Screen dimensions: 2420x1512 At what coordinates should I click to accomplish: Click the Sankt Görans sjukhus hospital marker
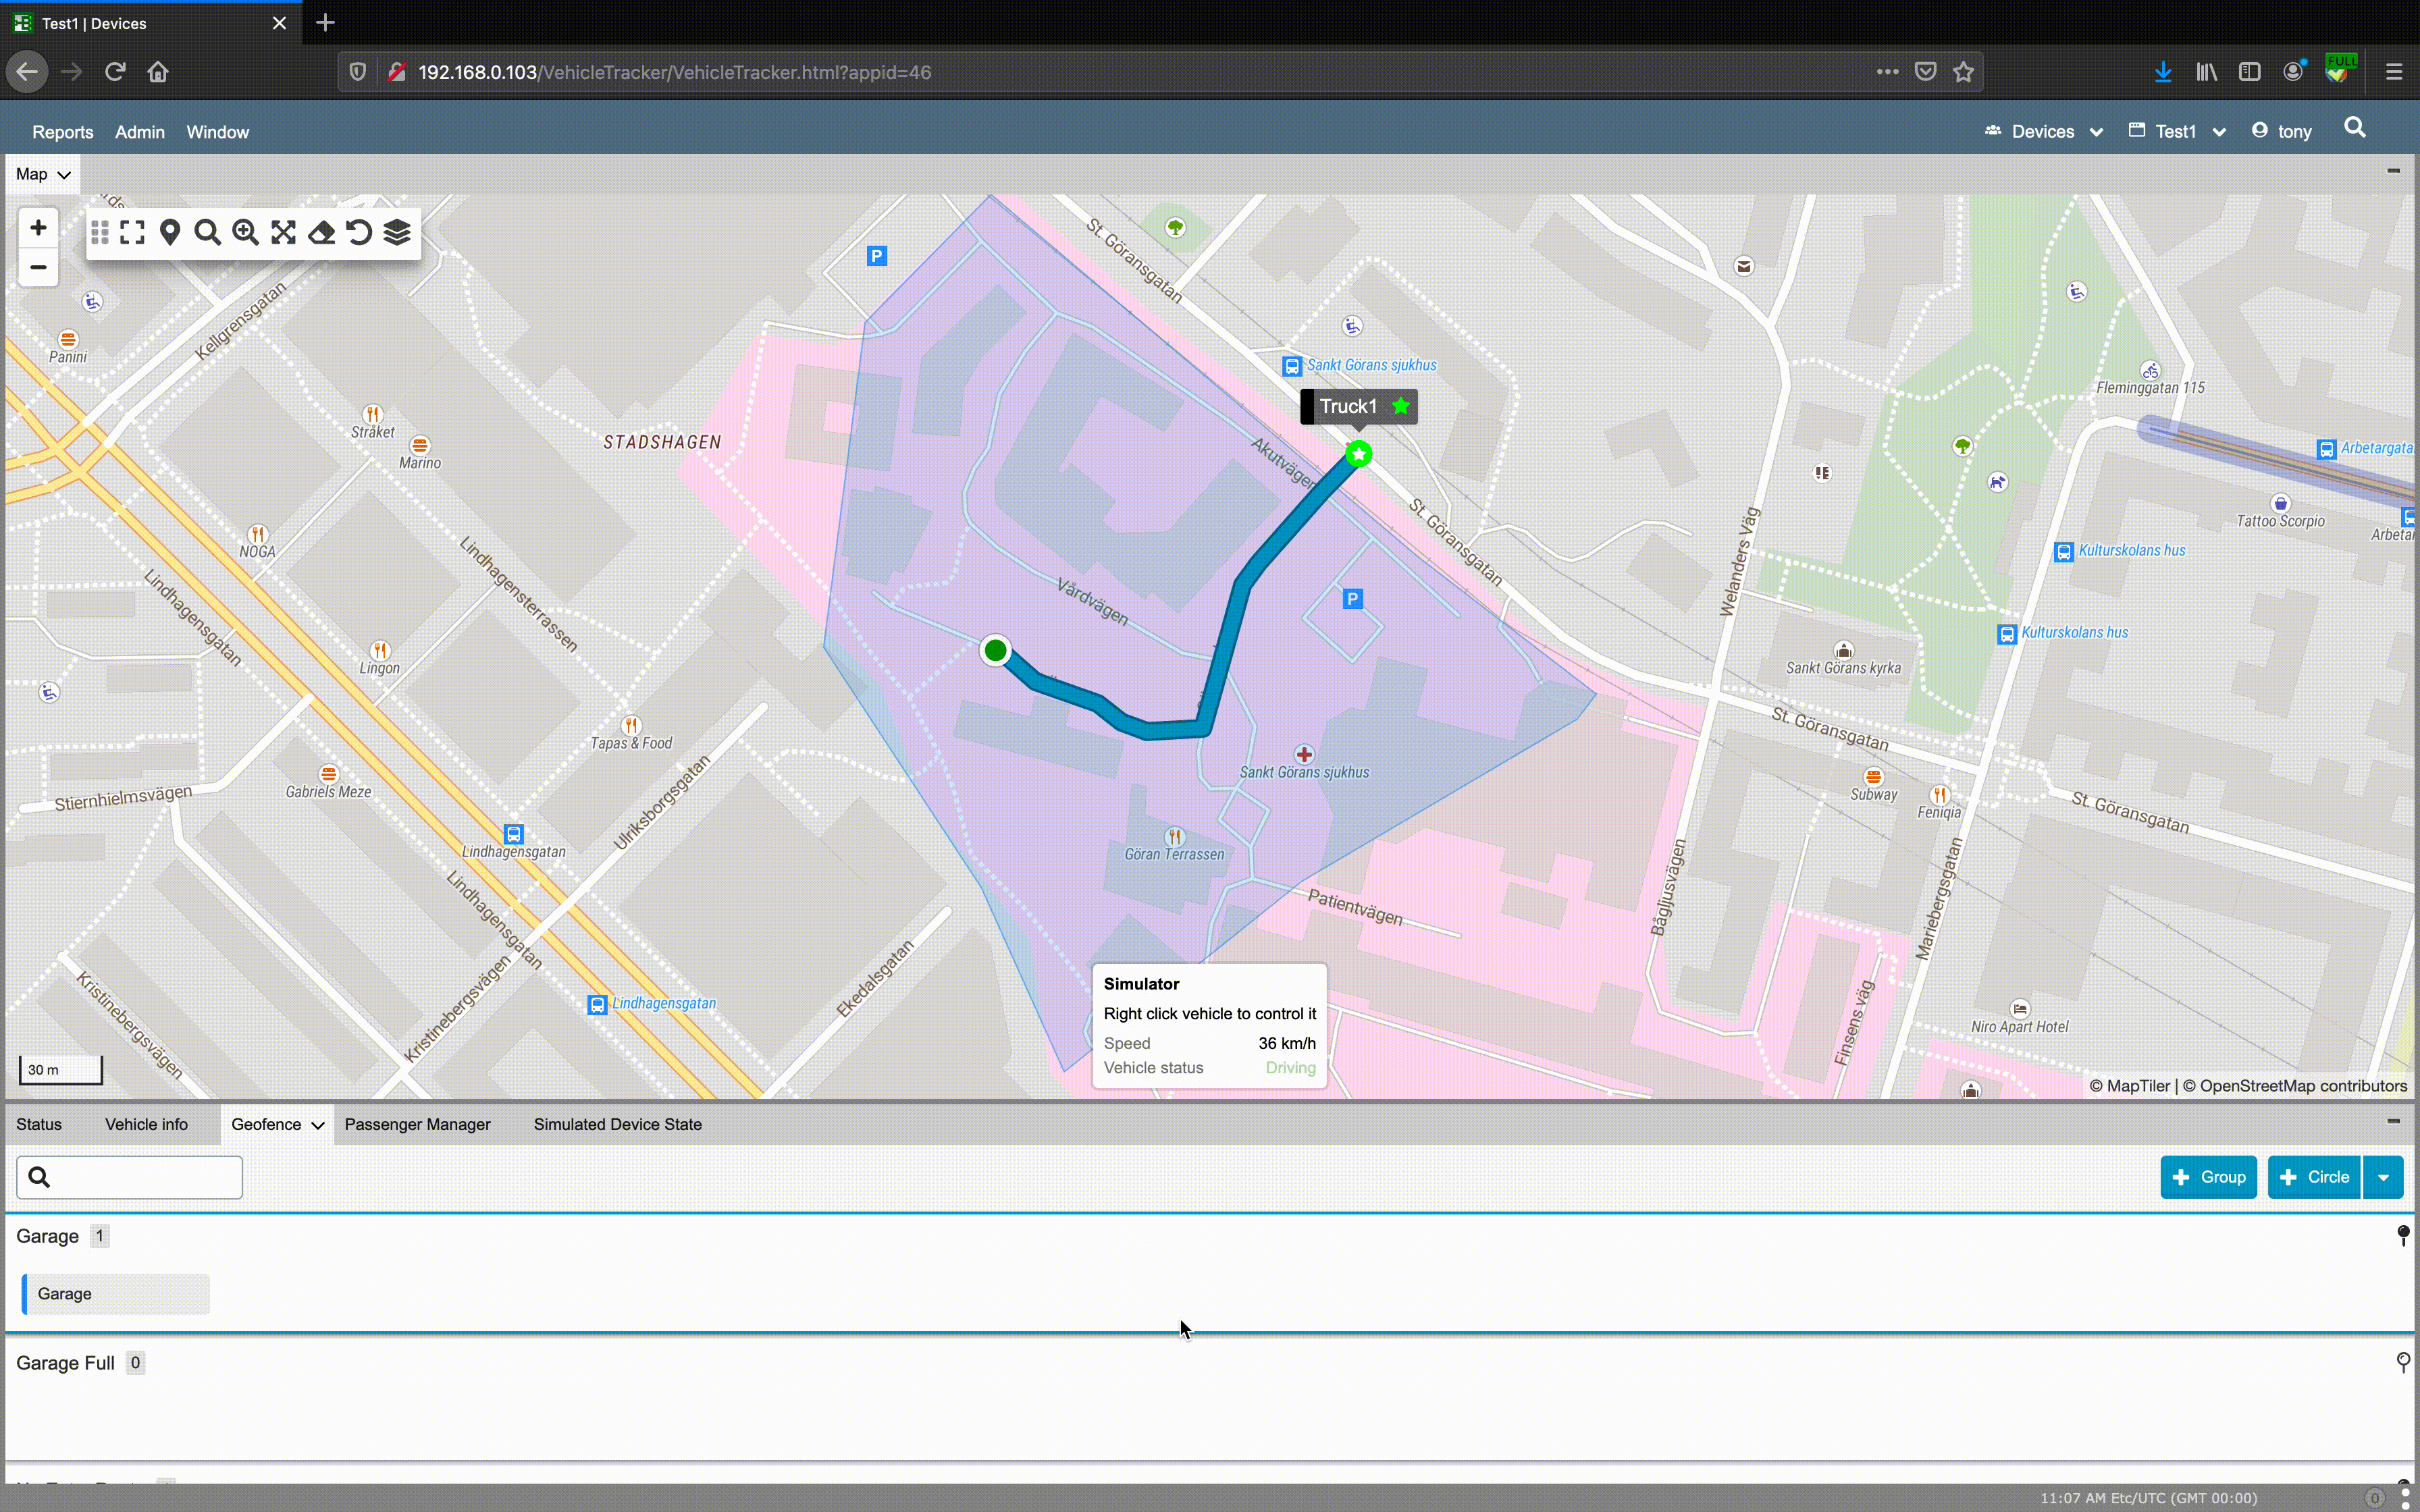pos(1304,754)
